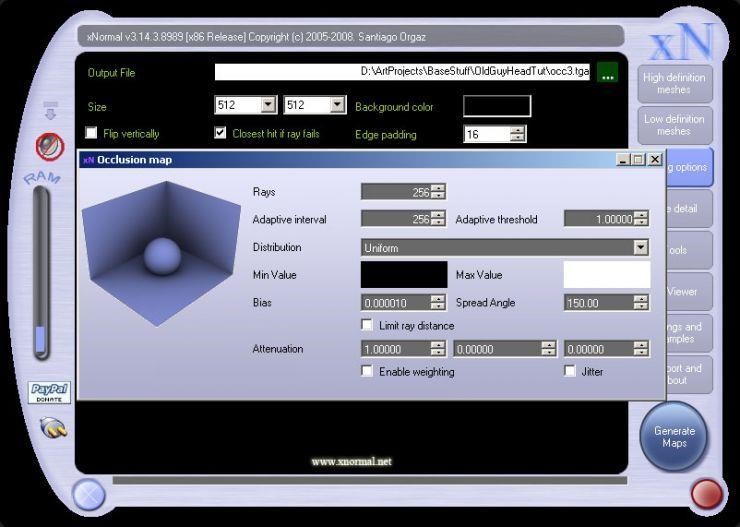Toggle Limit ray distance checkbox
The height and width of the screenshot is (527, 740).
[367, 325]
